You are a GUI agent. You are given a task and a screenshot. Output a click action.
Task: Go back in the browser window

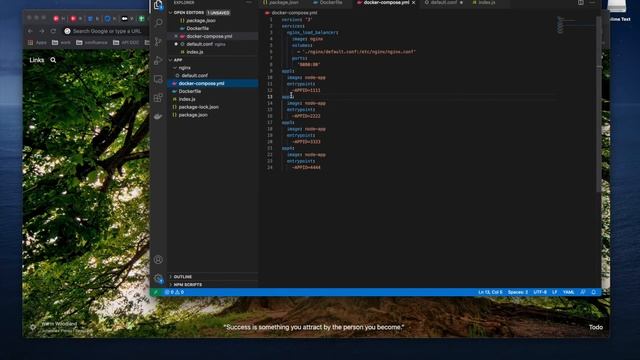(x=30, y=31)
